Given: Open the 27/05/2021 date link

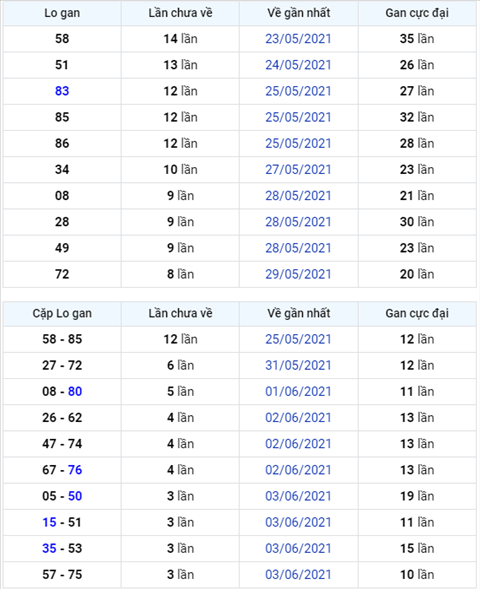Looking at the screenshot, I should (x=298, y=169).
